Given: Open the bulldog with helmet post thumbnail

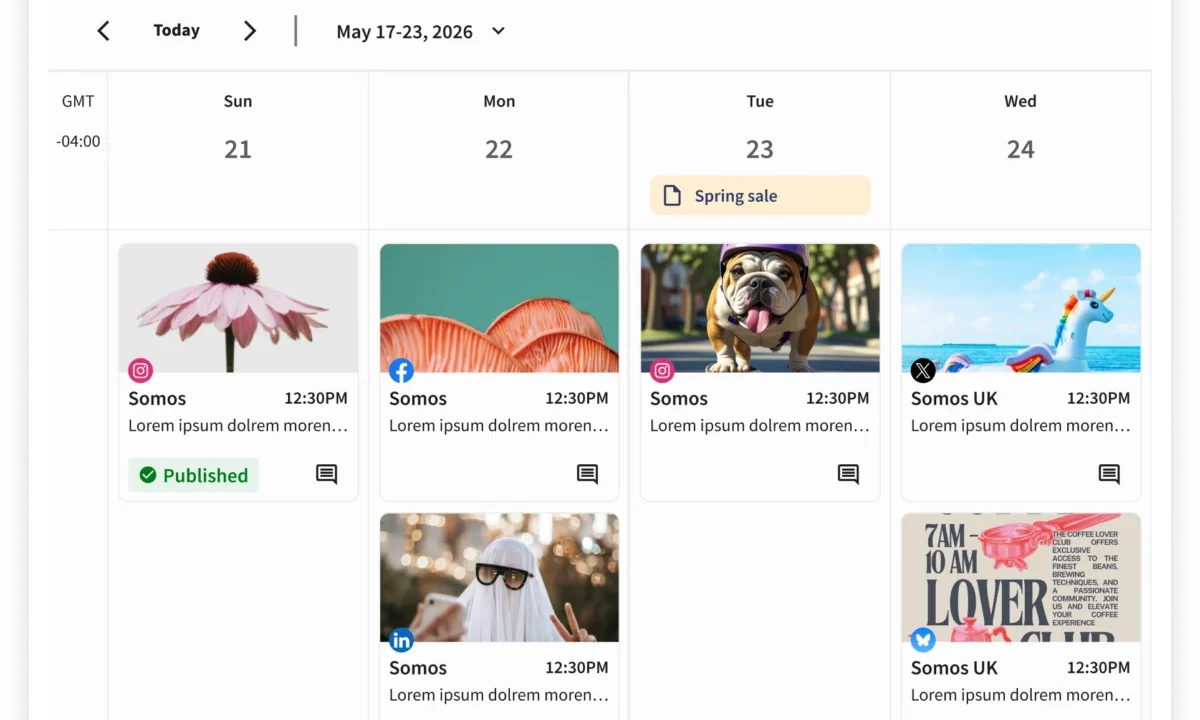Looking at the screenshot, I should pos(760,308).
